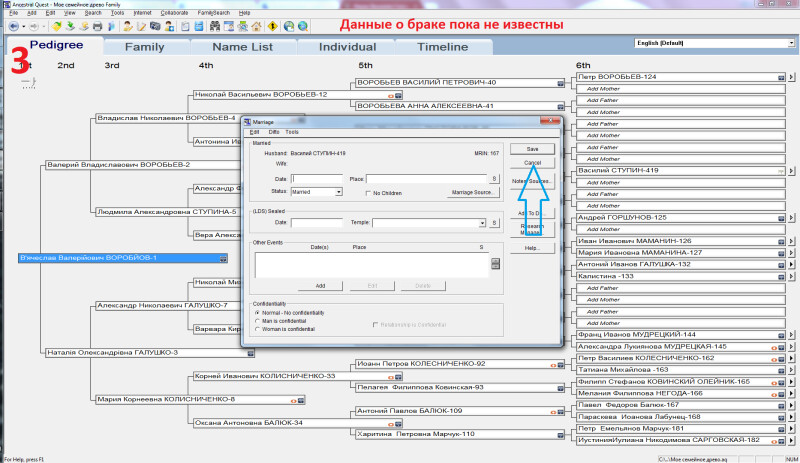This screenshot has width=800, height=463.
Task: Click Save in the Marriage dialog
Action: coord(532,149)
